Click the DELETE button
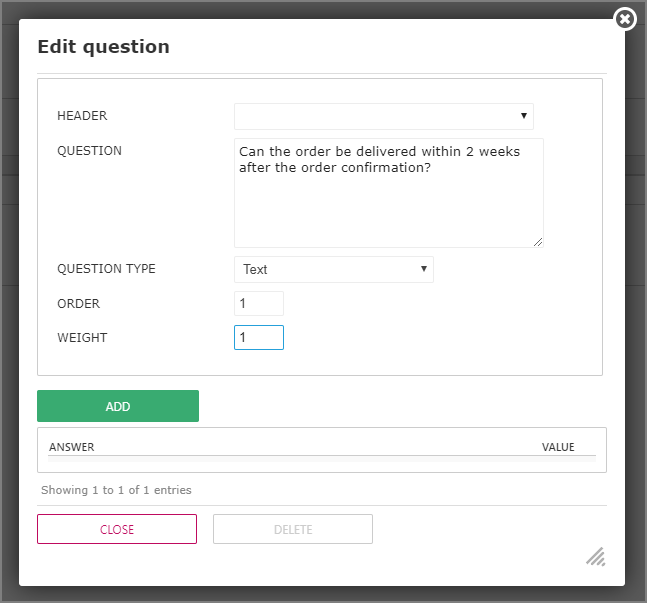Viewport: 647px width, 603px height. [x=293, y=529]
